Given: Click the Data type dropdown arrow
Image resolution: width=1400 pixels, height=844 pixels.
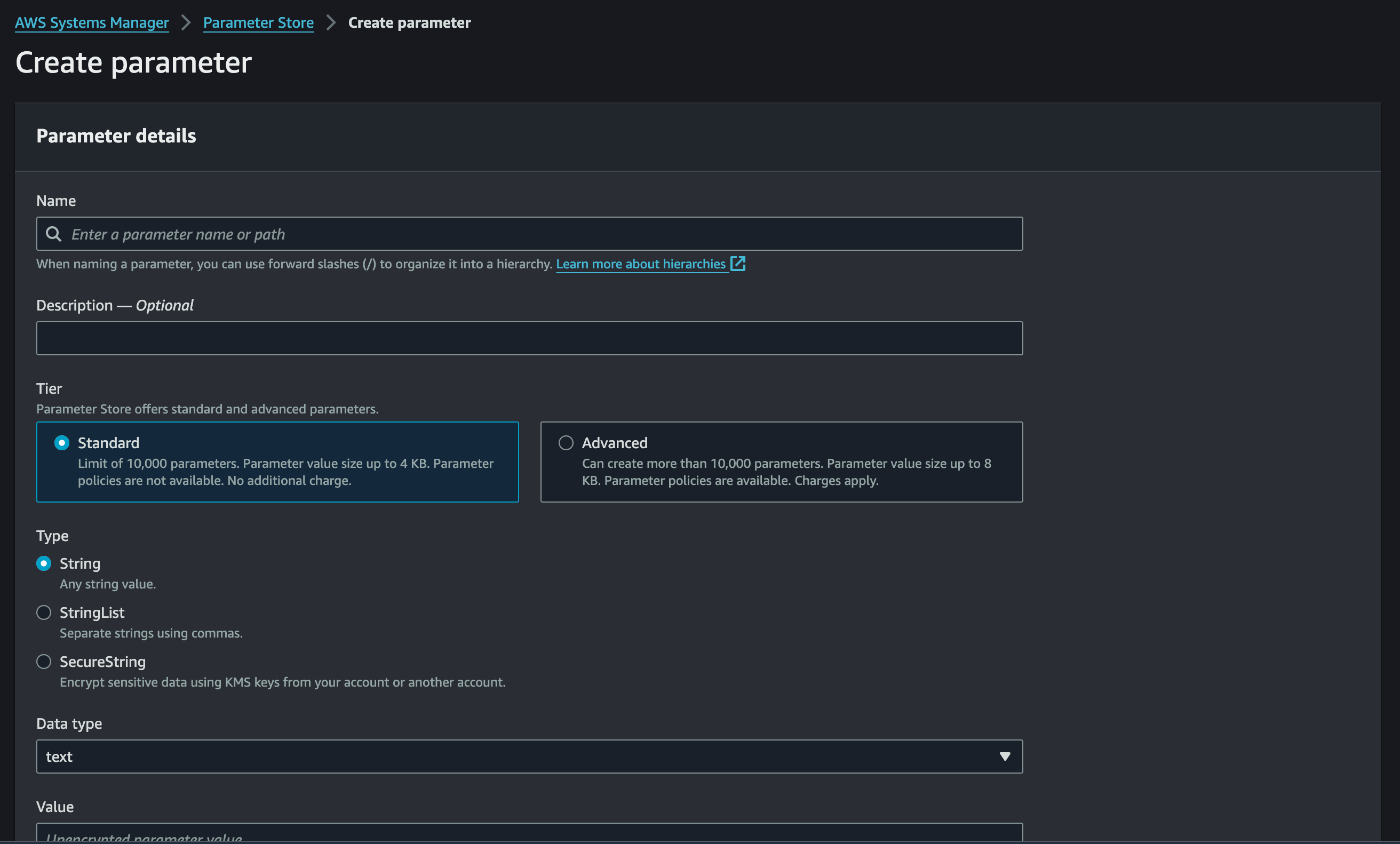Looking at the screenshot, I should (x=1005, y=757).
